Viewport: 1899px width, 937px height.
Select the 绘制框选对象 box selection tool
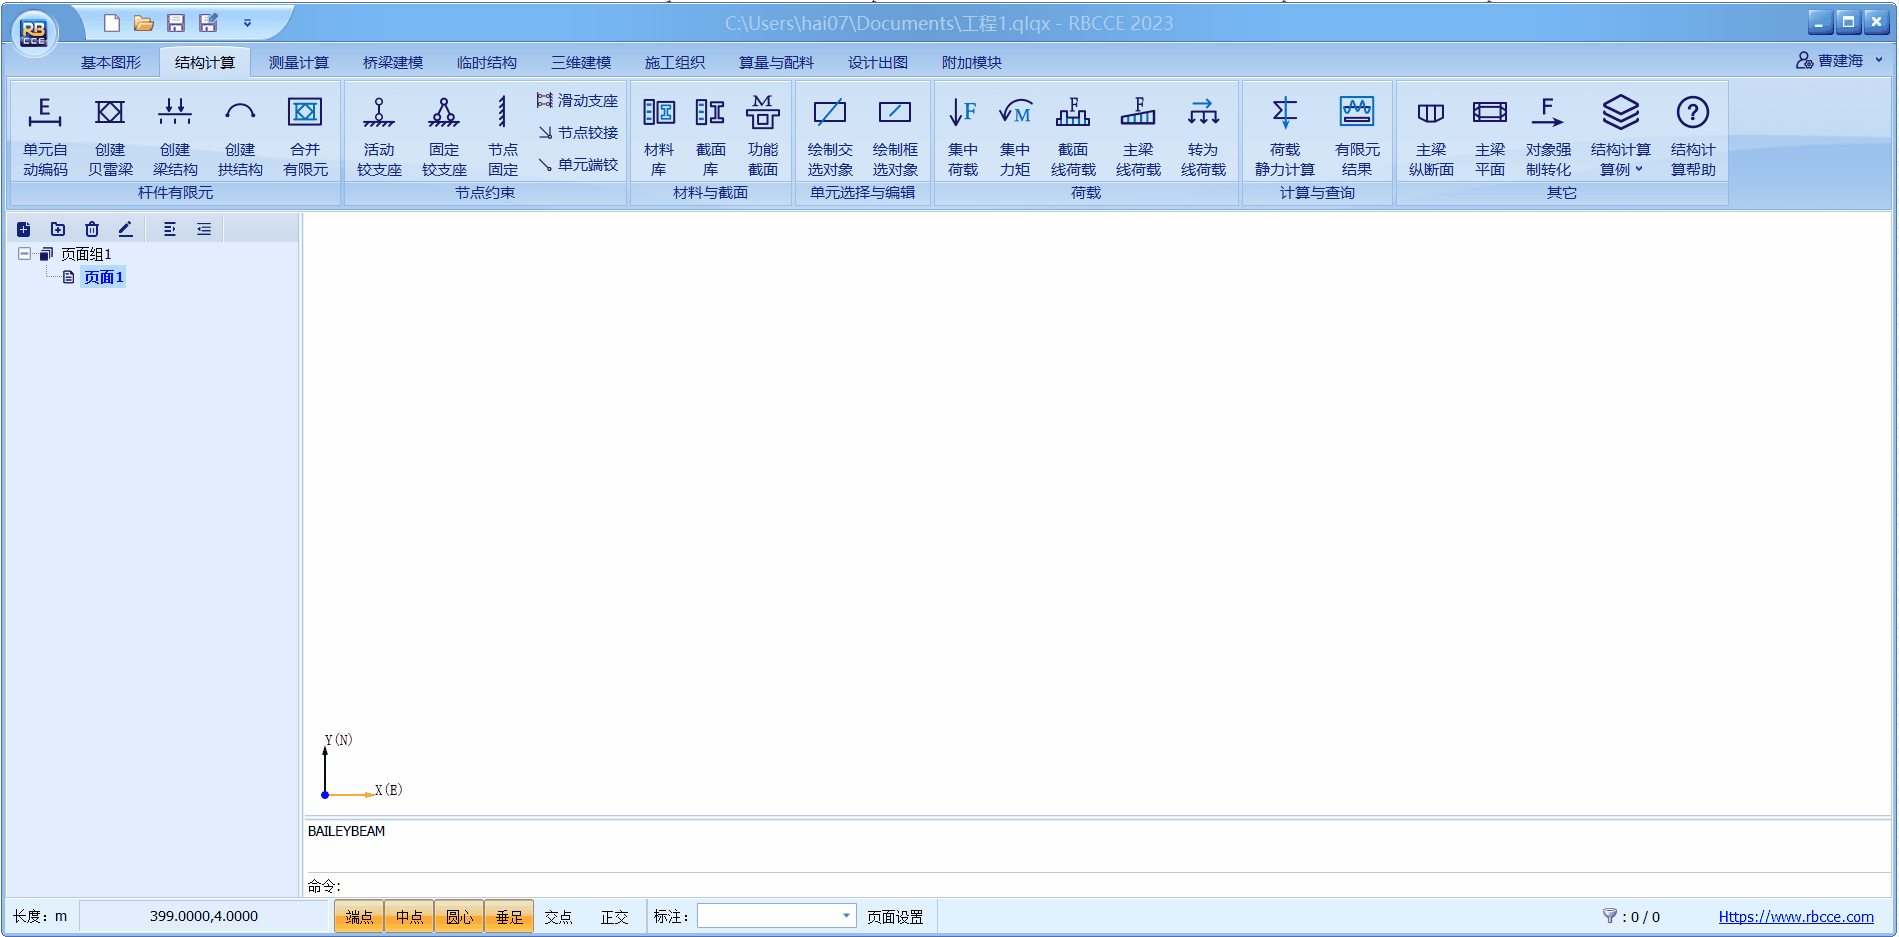[x=895, y=136]
